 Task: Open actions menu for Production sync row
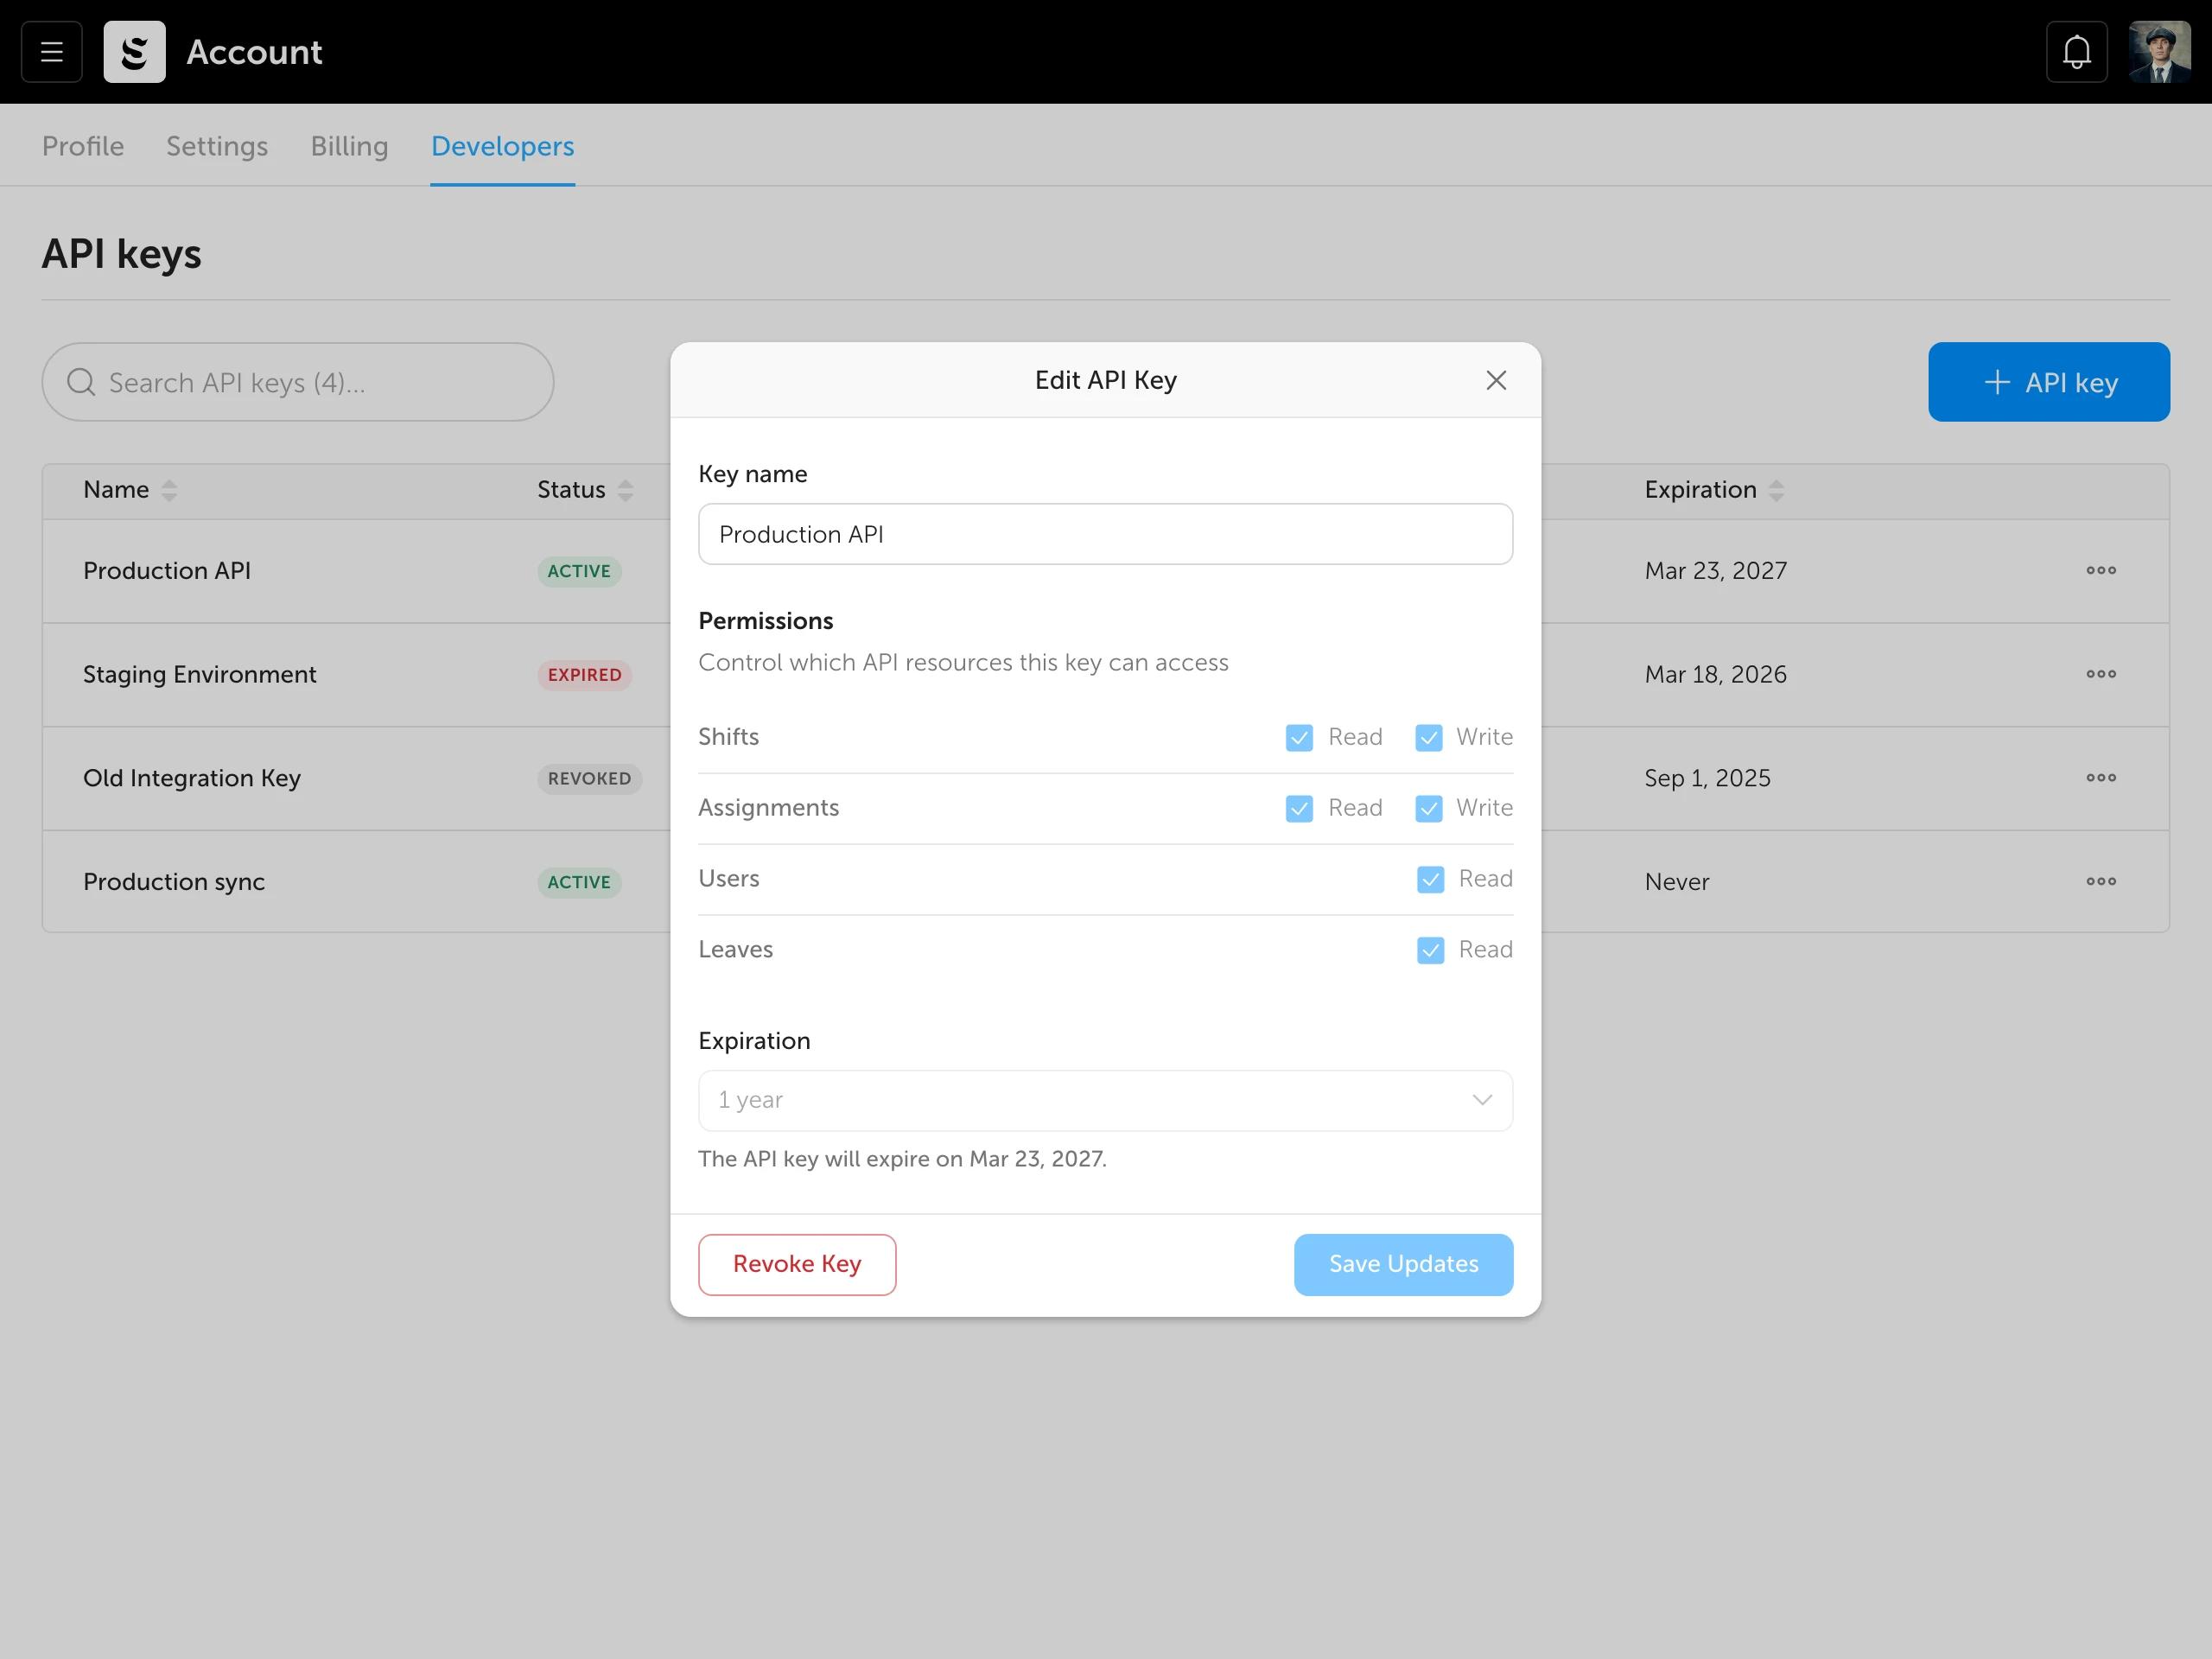coord(2100,882)
